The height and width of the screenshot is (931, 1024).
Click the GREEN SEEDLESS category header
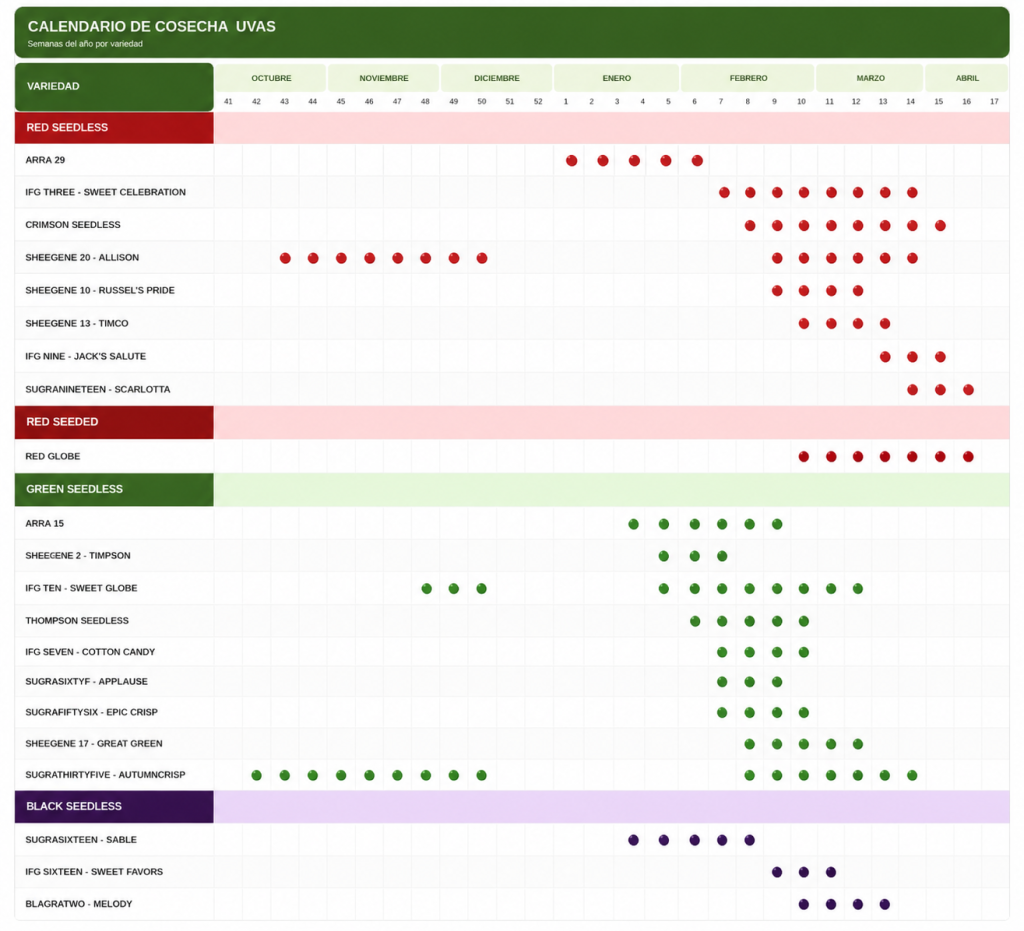pyautogui.click(x=114, y=489)
